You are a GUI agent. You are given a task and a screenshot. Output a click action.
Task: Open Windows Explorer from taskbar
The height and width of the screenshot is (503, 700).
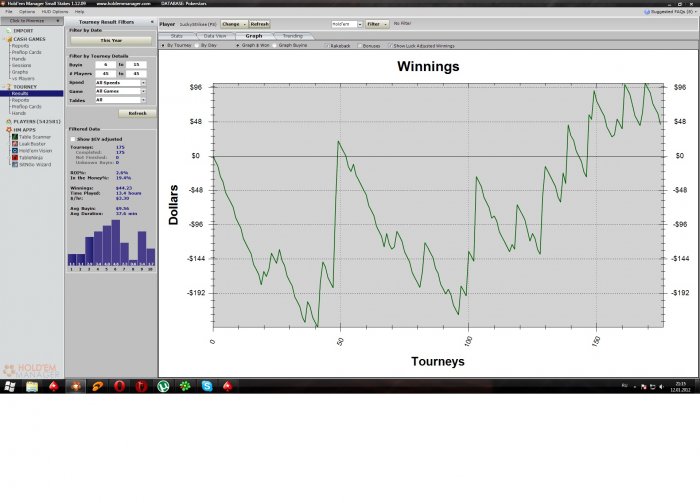[x=32, y=386]
